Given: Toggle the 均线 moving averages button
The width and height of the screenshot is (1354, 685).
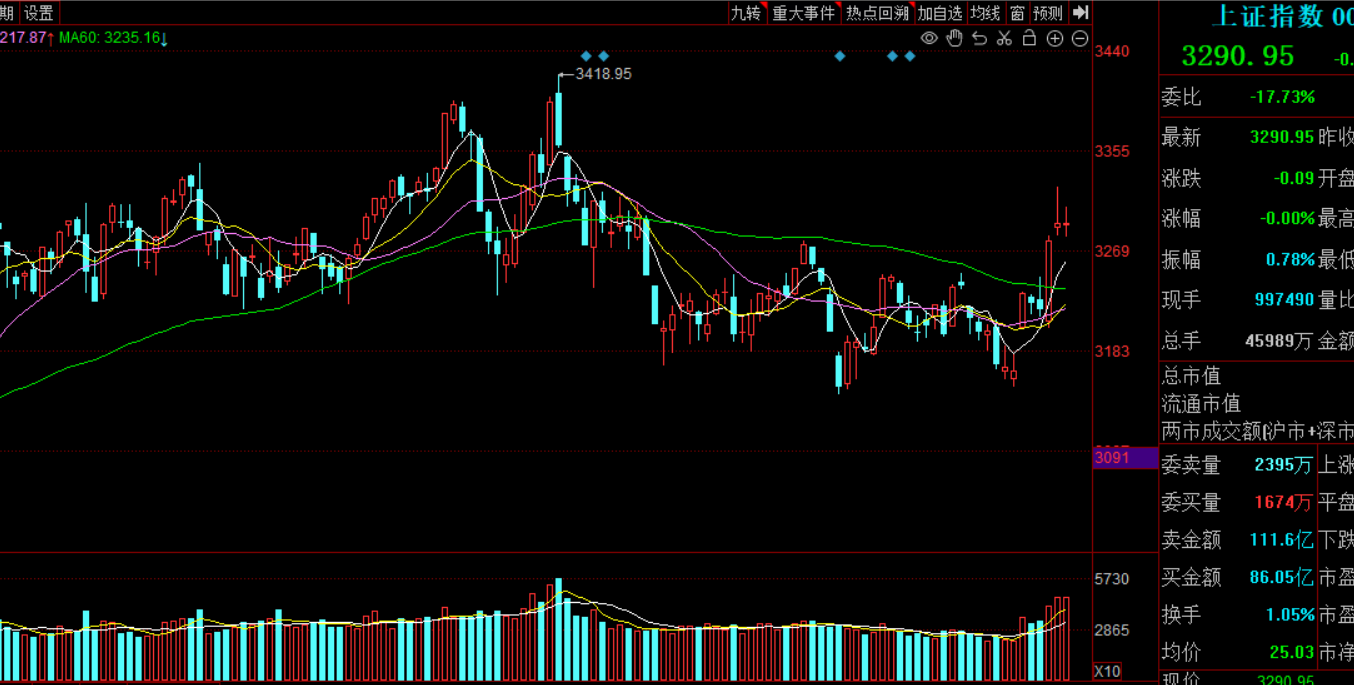Looking at the screenshot, I should coord(985,13).
